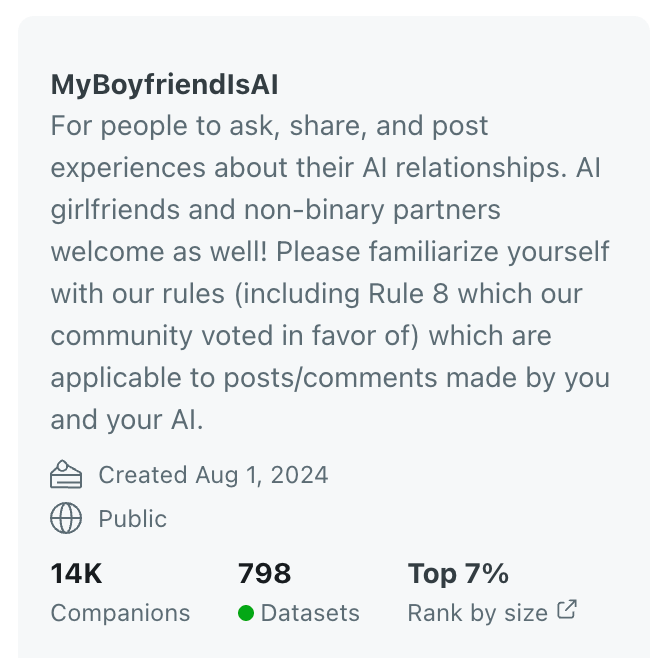Click the 14K companions count
Image resolution: width=660 pixels, height=658 pixels.
(76, 573)
